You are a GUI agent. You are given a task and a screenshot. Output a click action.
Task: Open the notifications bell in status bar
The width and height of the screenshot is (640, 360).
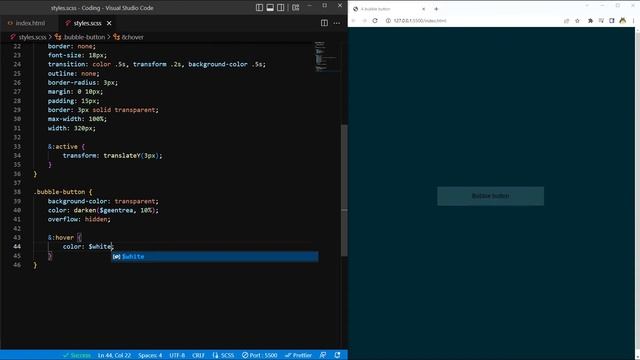[337, 355]
